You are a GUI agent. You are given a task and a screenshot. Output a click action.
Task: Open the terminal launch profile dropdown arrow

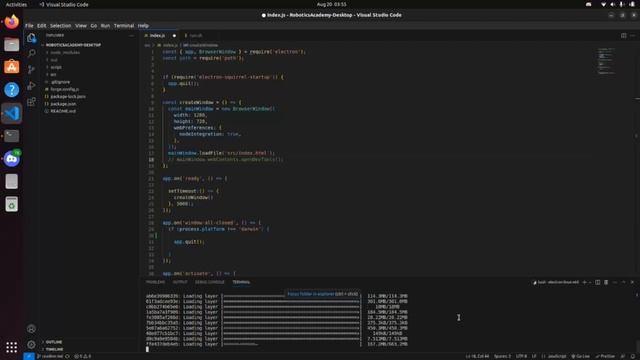[x=590, y=282]
